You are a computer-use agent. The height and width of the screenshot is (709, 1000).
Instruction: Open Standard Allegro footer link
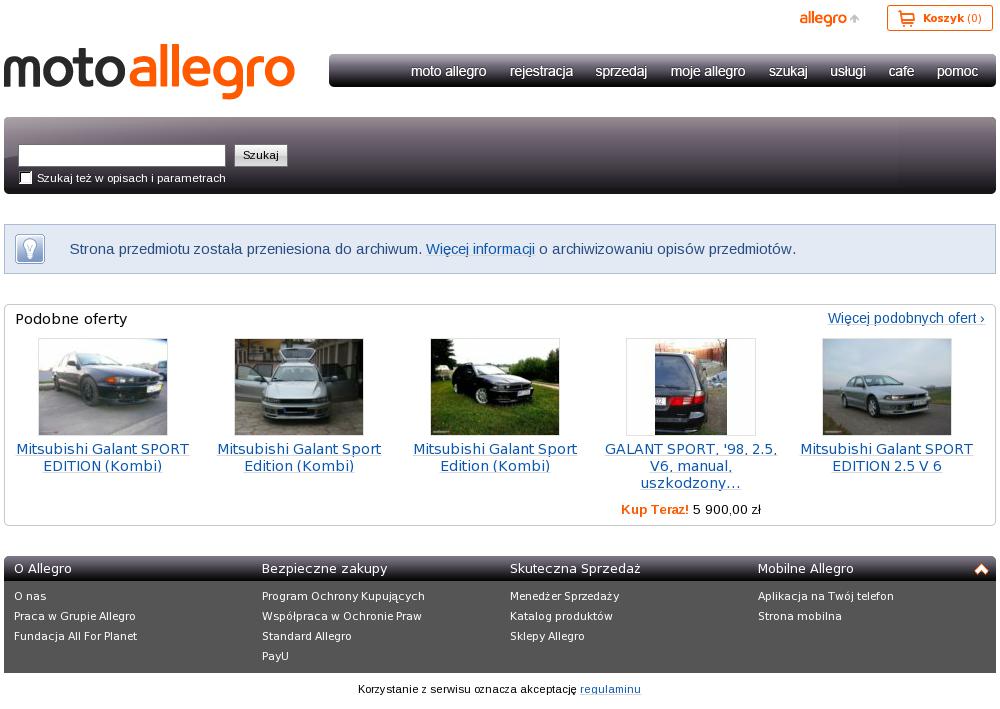306,636
